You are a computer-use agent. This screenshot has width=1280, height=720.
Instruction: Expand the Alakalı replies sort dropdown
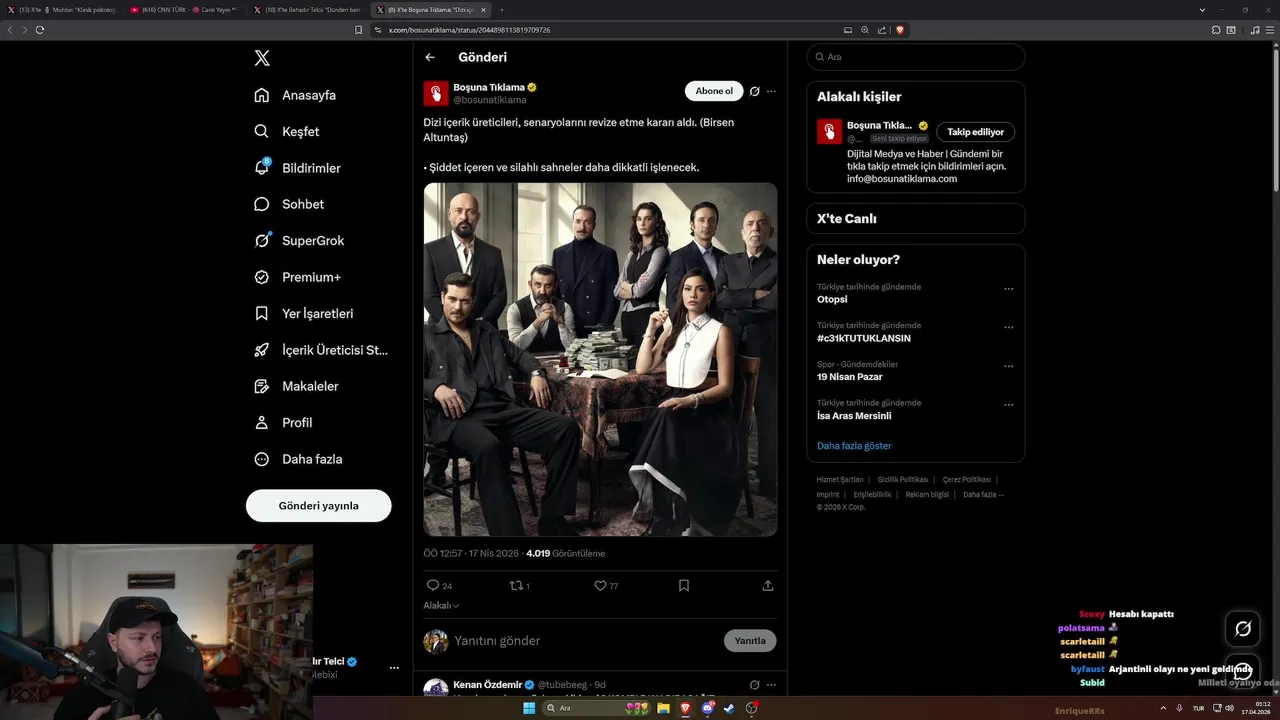tap(442, 605)
